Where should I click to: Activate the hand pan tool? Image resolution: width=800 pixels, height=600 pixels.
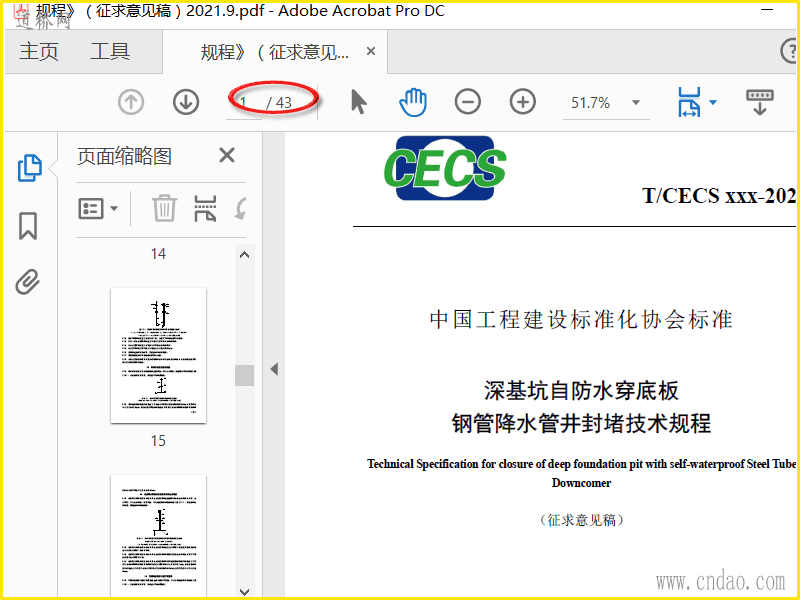click(x=413, y=102)
